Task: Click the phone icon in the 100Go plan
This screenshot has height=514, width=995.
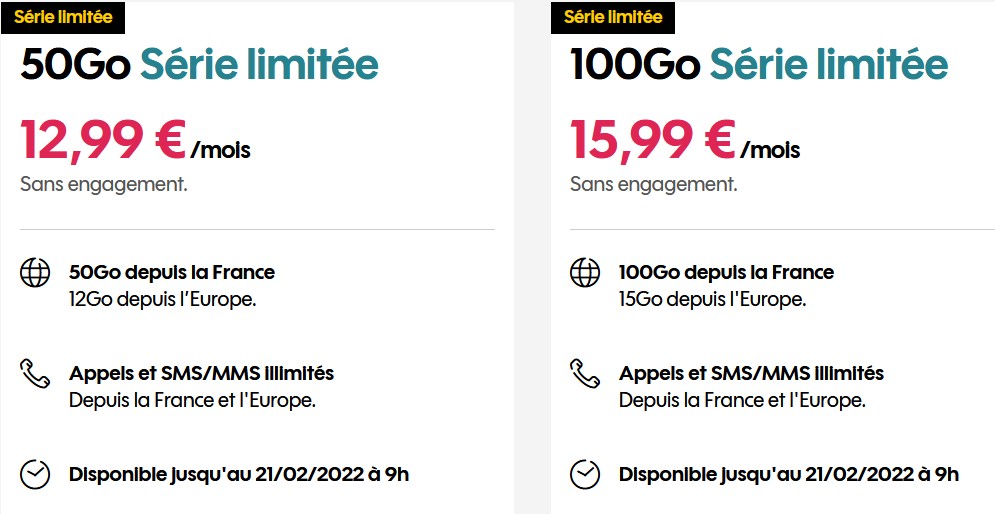Action: pyautogui.click(x=585, y=374)
